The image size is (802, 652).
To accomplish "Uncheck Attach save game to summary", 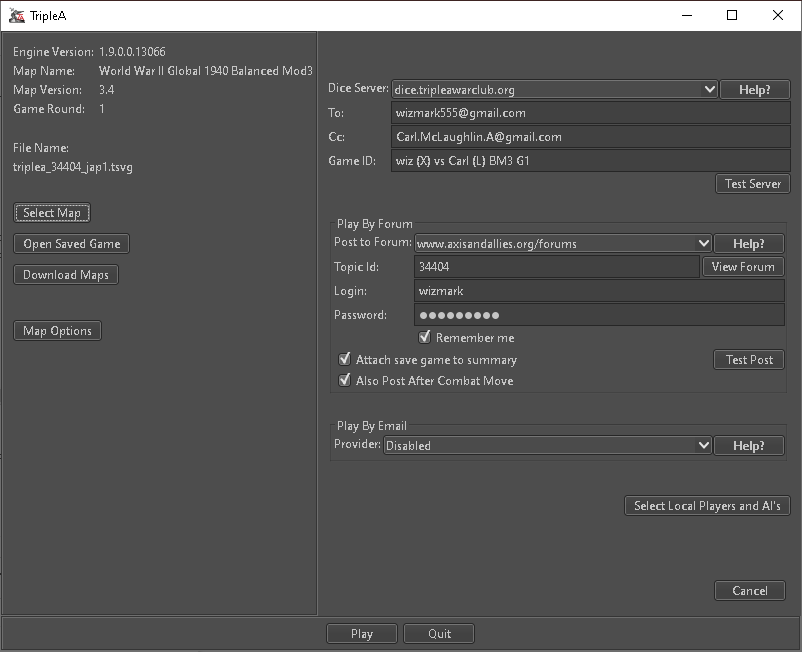I will [345, 359].
